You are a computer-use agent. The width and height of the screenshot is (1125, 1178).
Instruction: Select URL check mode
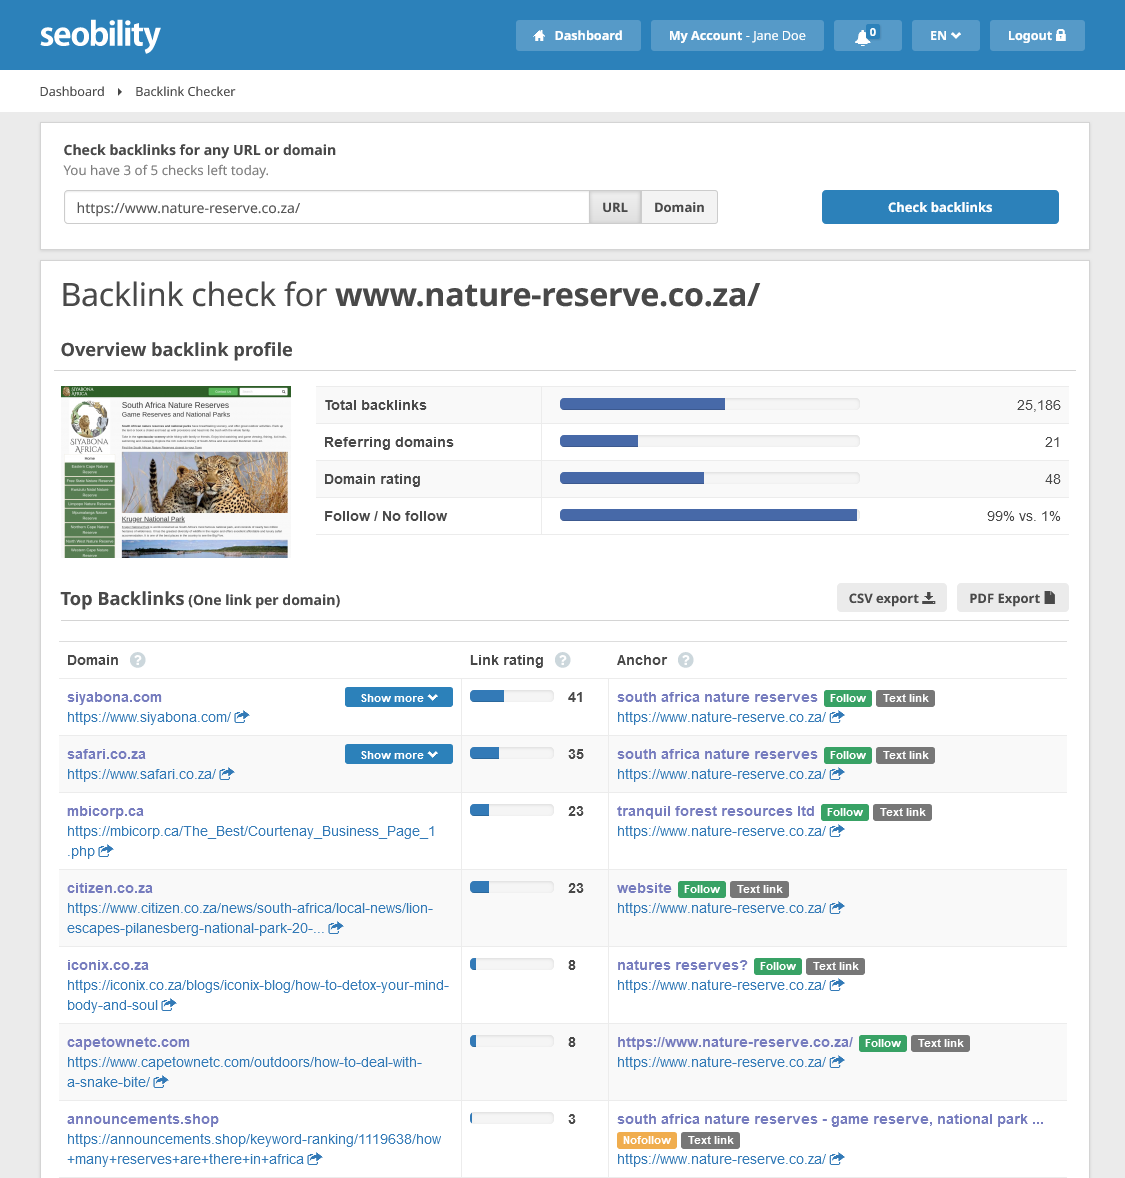click(x=615, y=207)
